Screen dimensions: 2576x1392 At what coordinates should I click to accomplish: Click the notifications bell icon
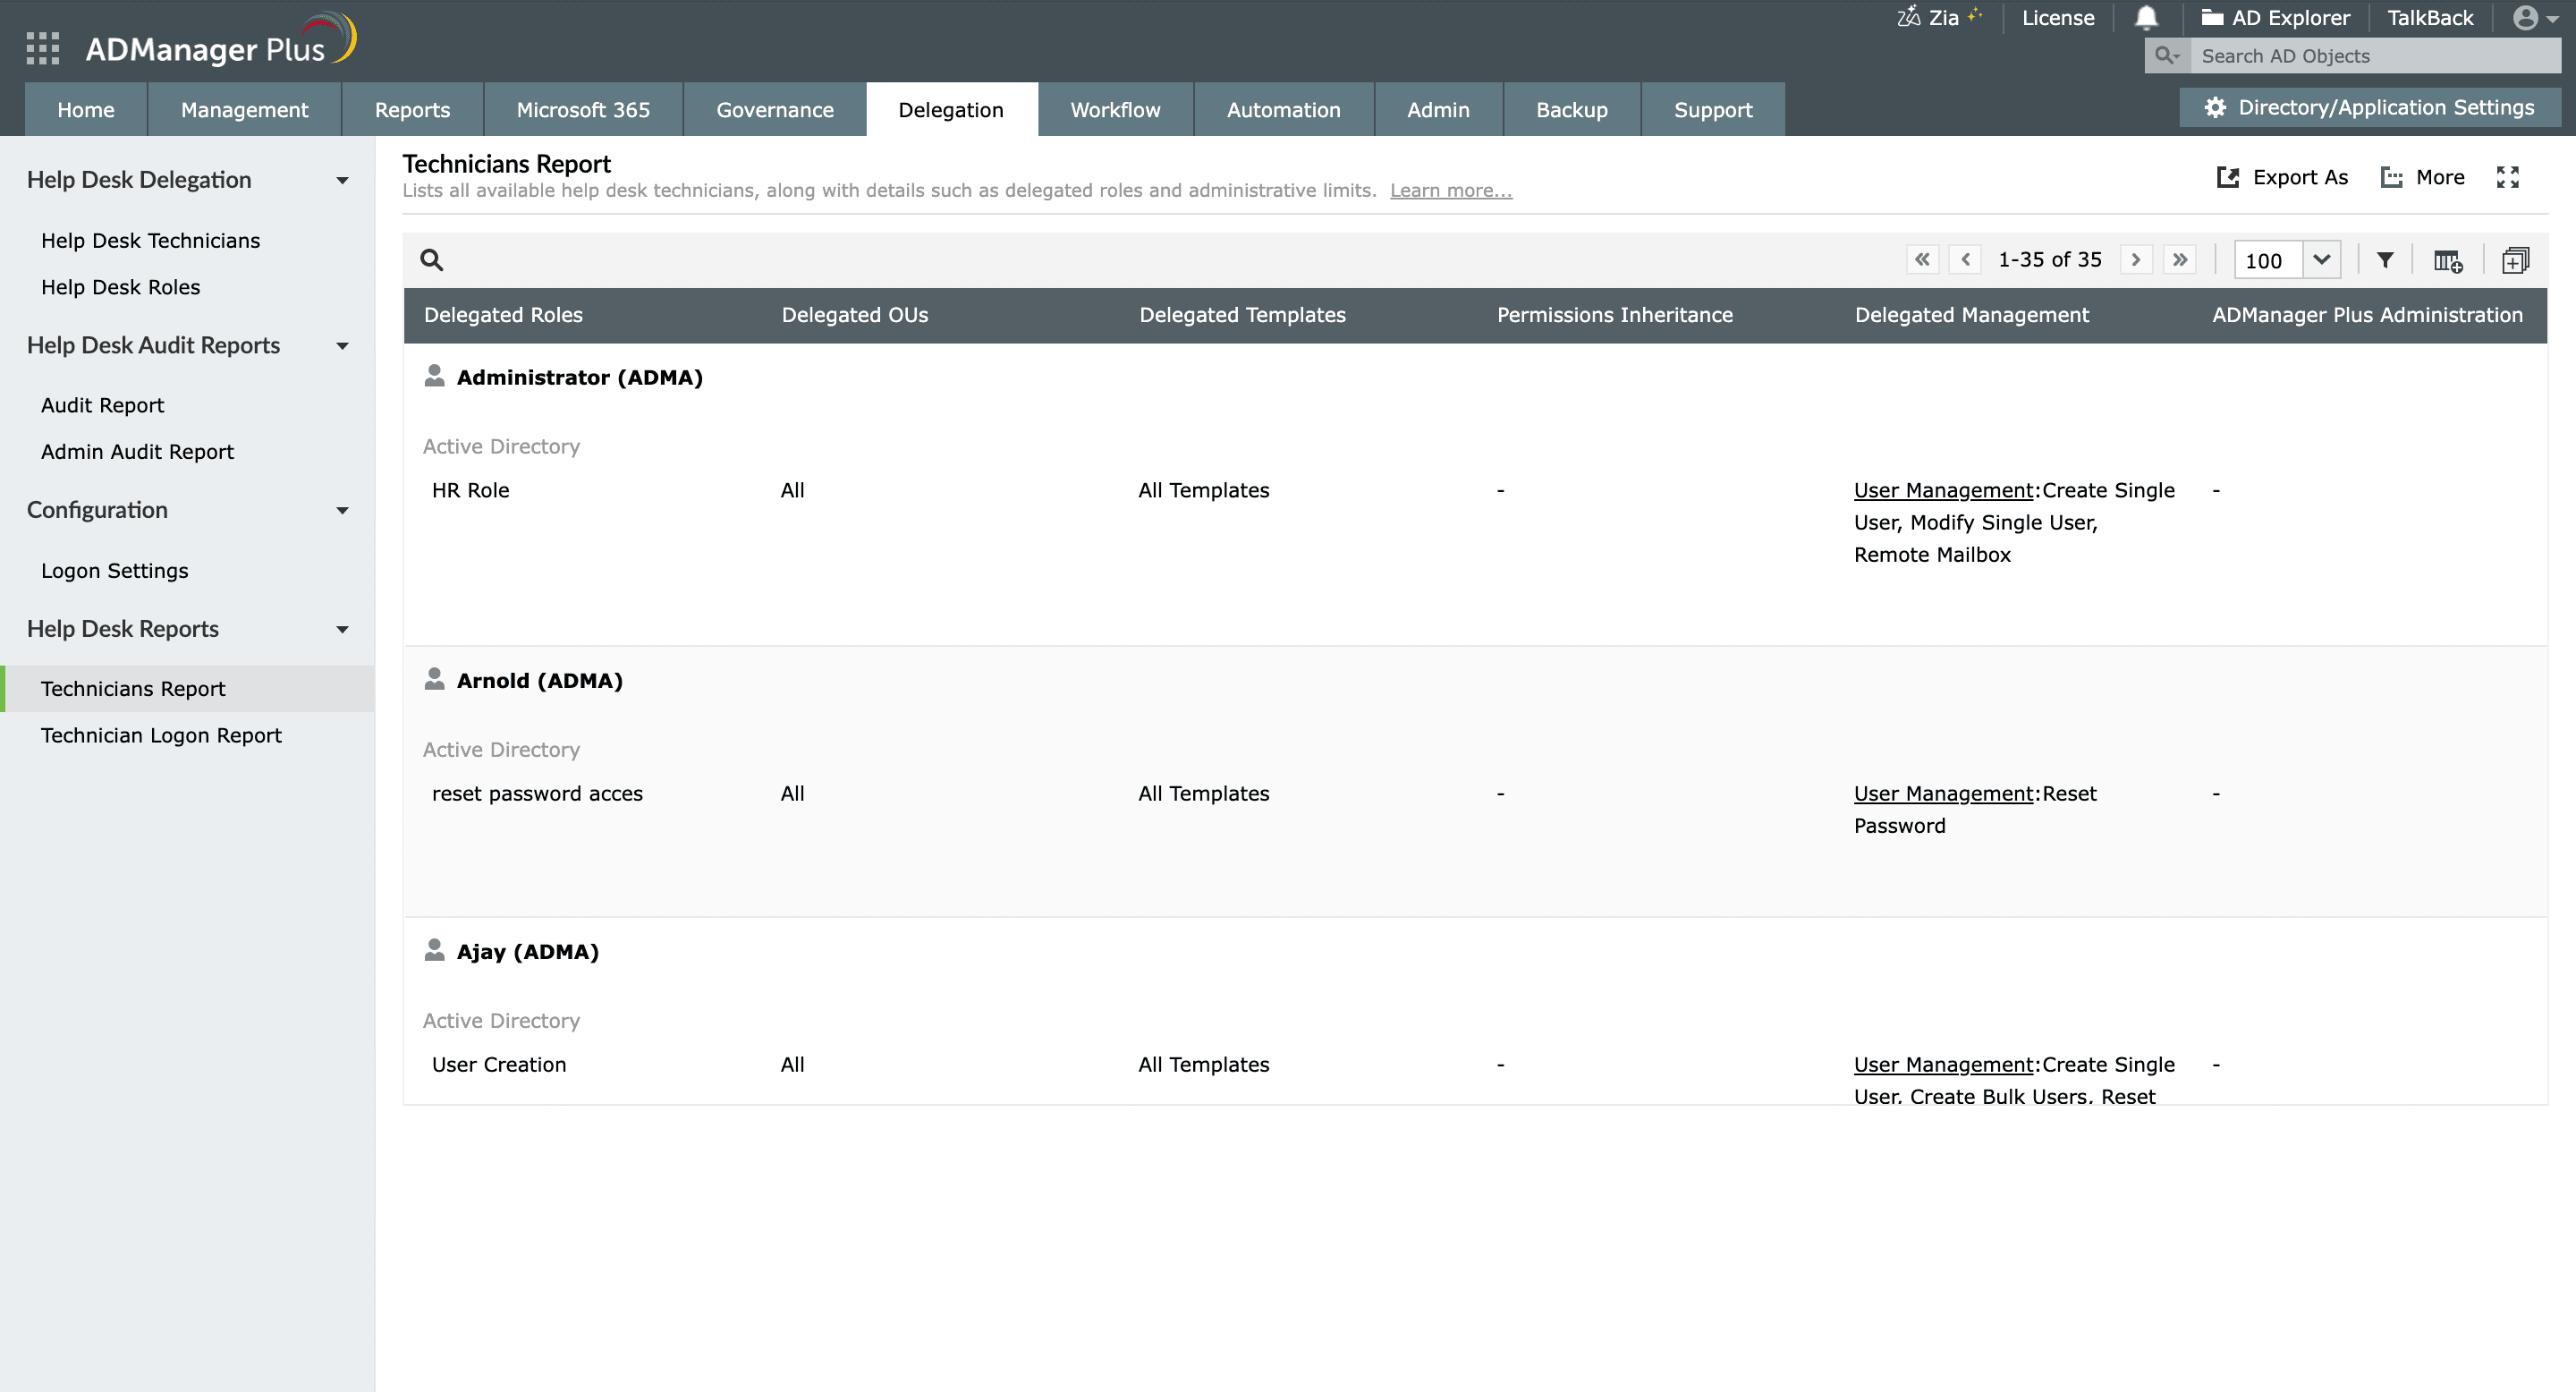click(2146, 18)
